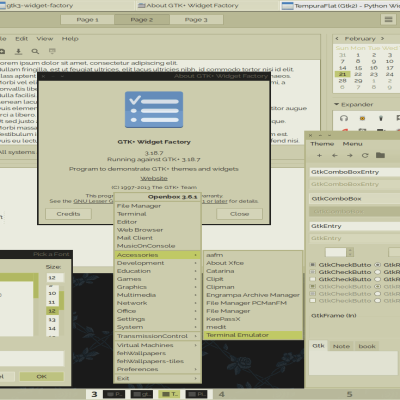The height and width of the screenshot is (400, 400).
Task: Click the magnifier search icon in toolbar
Action: pyautogui.click(x=35, y=51)
